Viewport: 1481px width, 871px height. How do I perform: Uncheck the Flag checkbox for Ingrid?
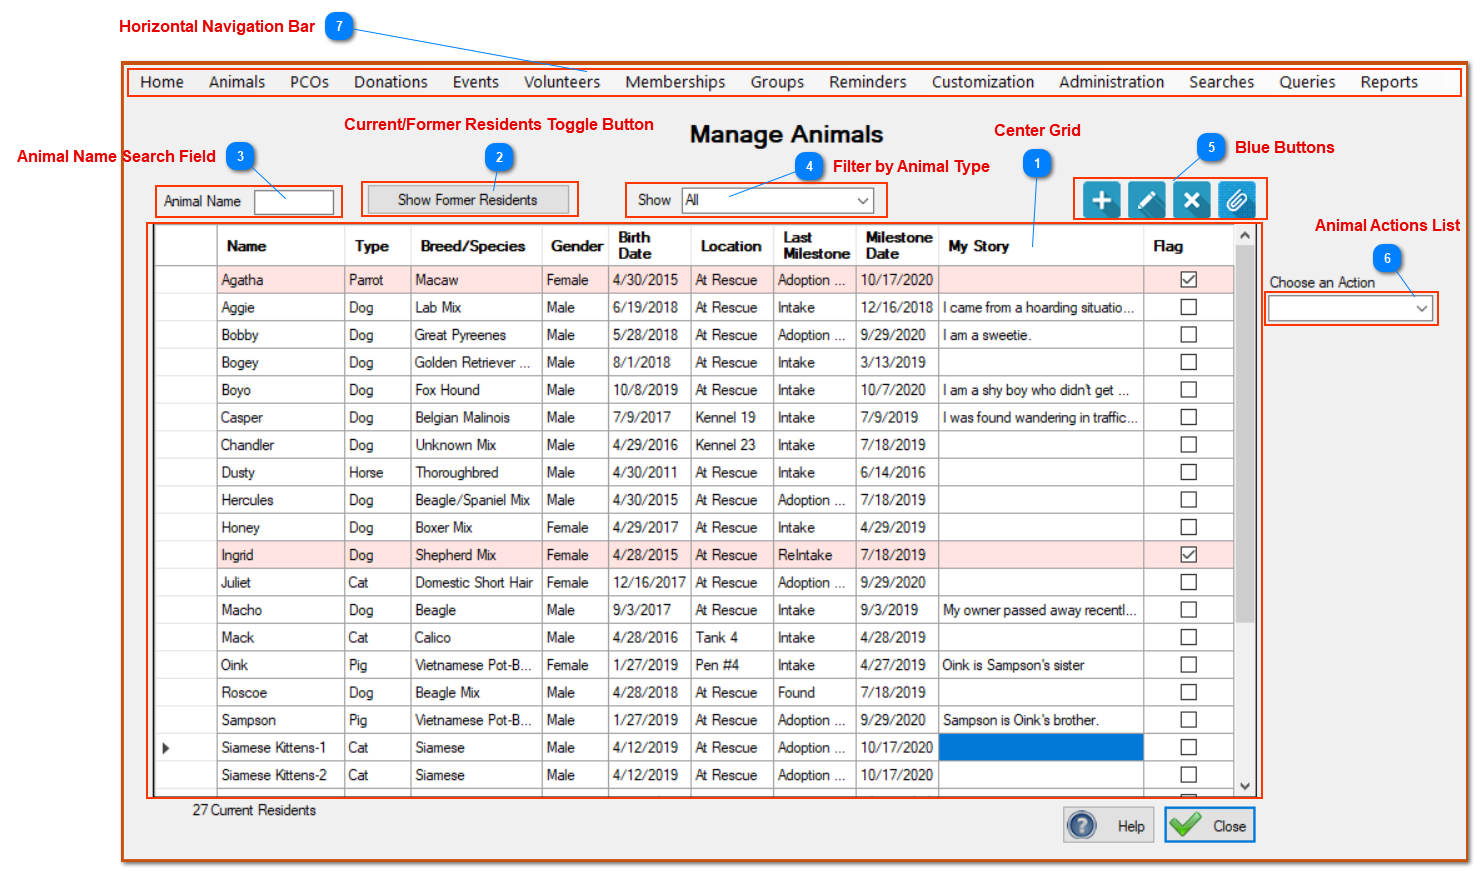(x=1188, y=555)
